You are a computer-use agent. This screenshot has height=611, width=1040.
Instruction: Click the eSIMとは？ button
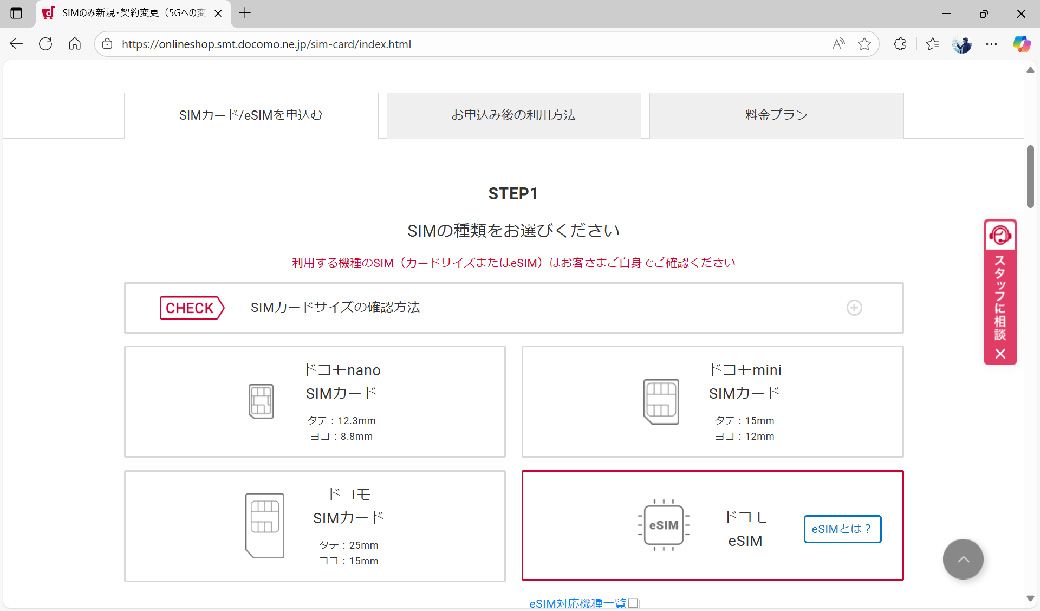point(842,529)
